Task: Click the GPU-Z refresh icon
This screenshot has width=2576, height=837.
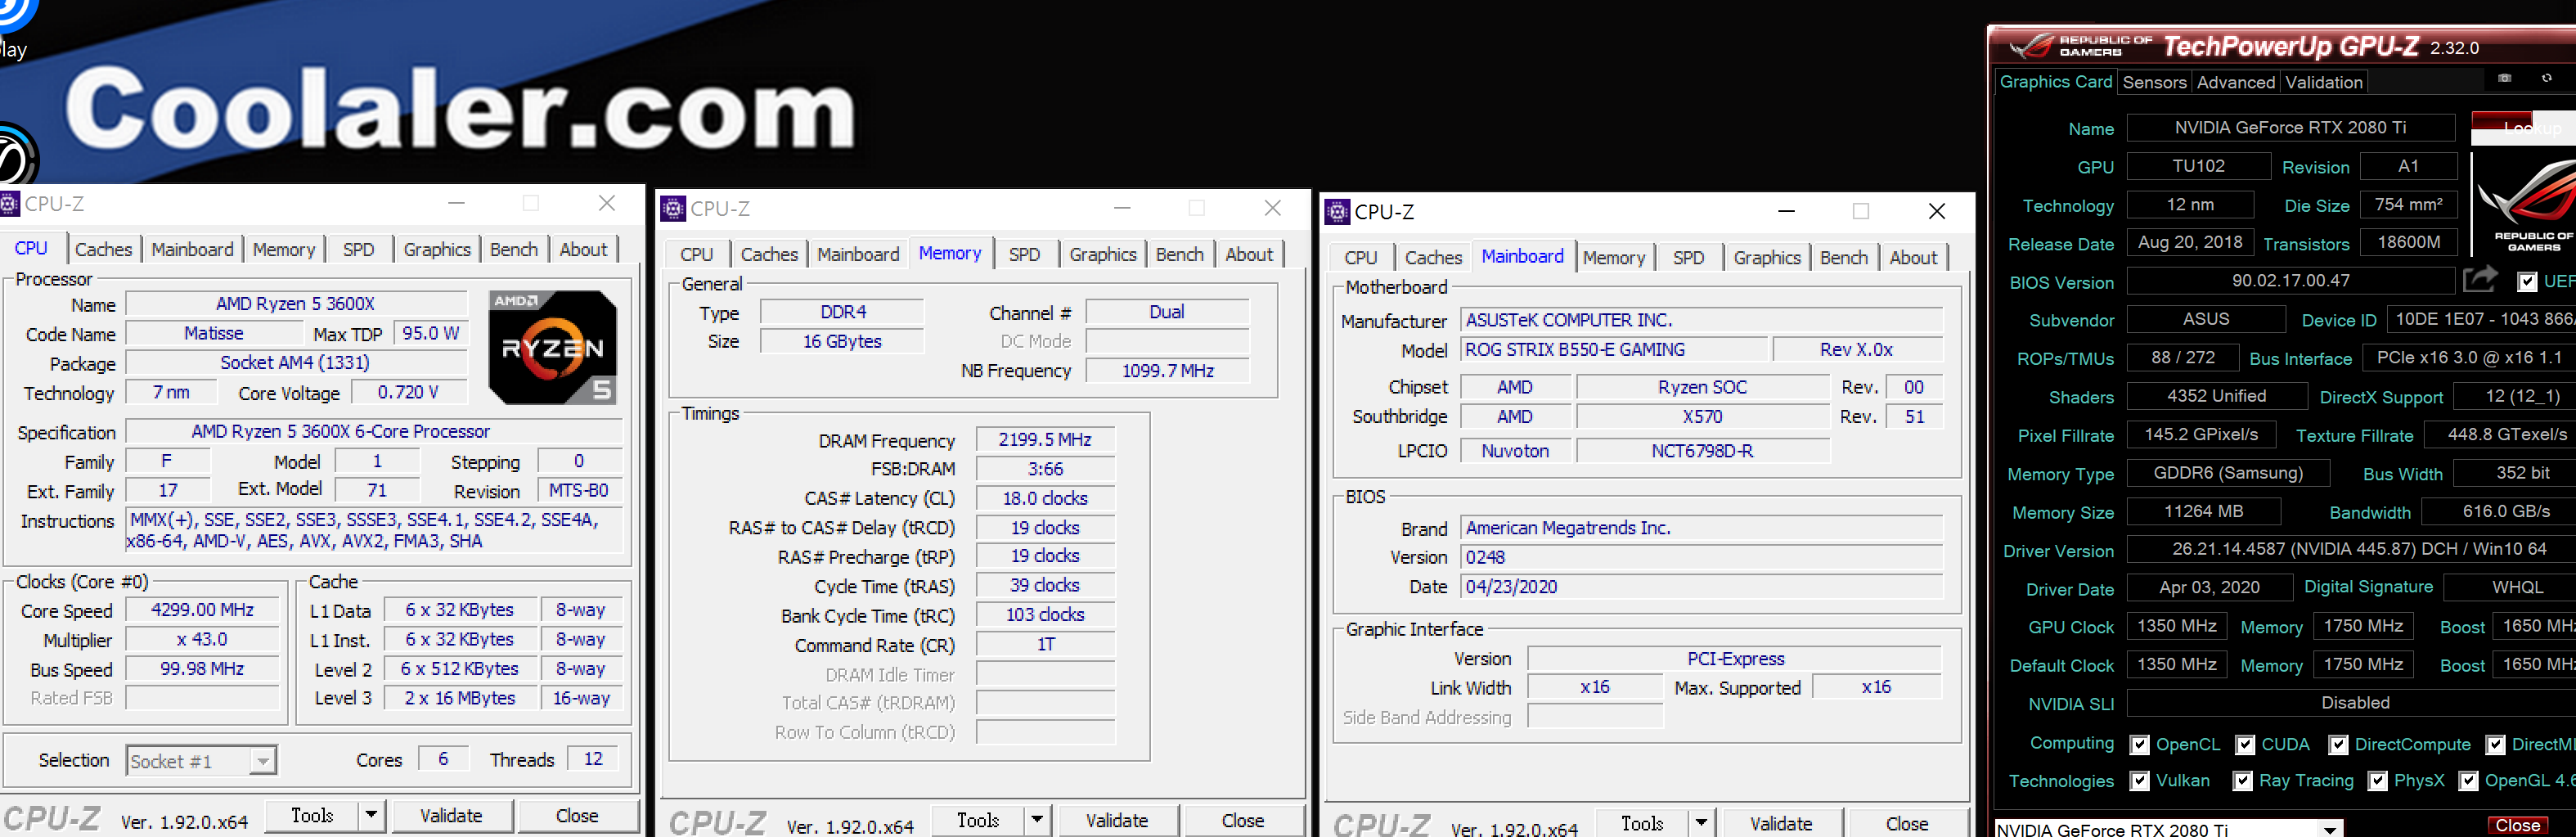Action: tap(2546, 79)
